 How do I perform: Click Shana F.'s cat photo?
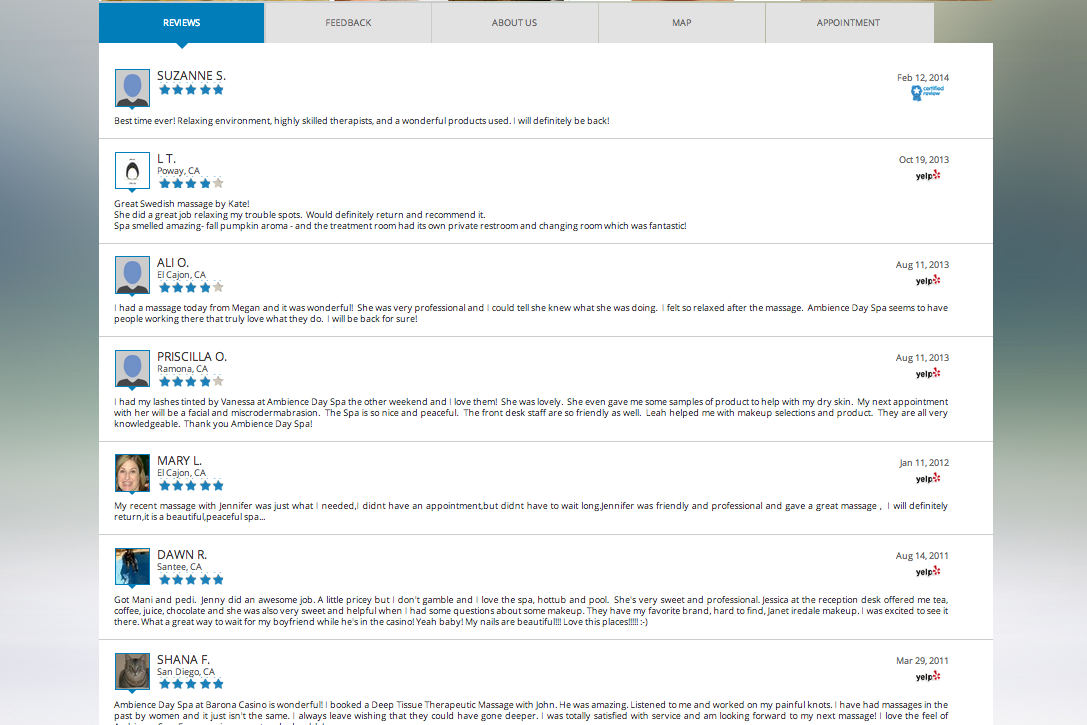[x=132, y=671]
